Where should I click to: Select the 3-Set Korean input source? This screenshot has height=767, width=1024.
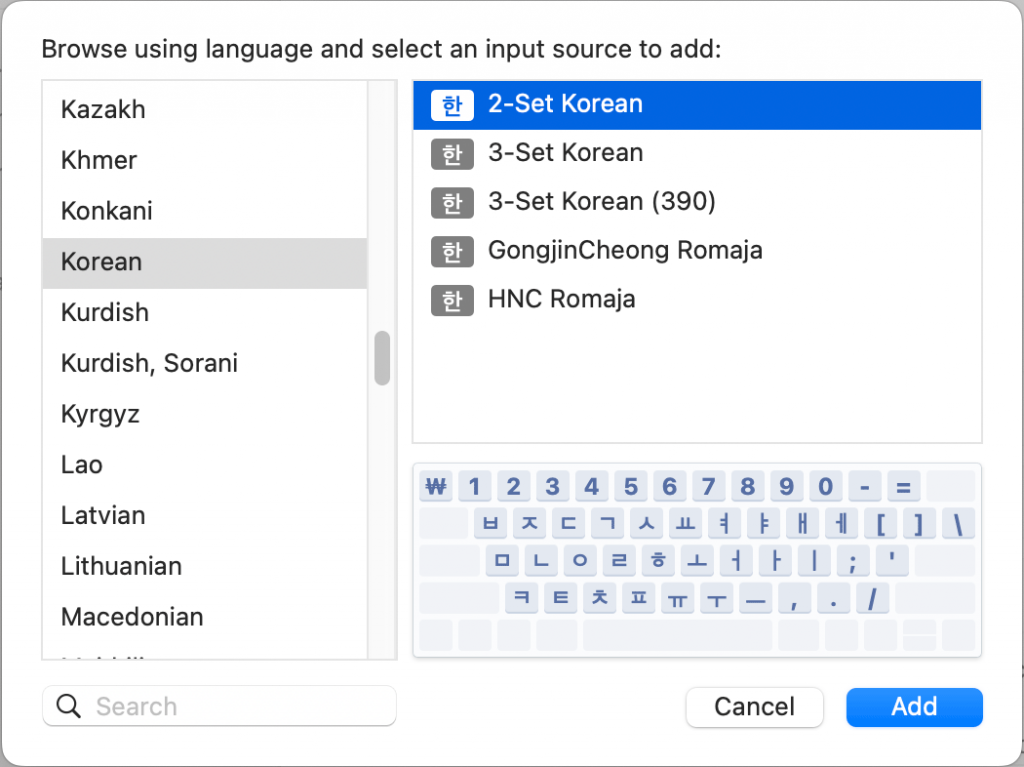click(x=697, y=154)
